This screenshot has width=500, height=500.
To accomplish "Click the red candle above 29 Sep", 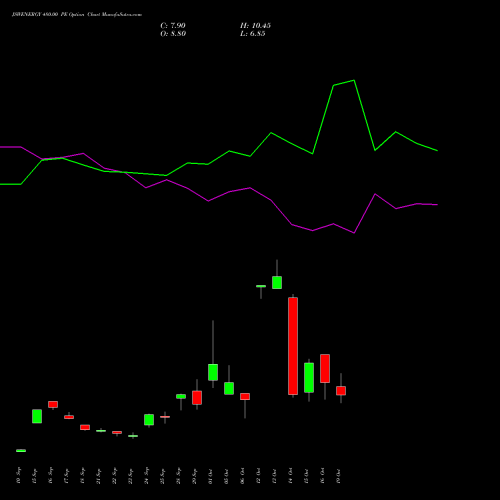I will coord(197,398).
